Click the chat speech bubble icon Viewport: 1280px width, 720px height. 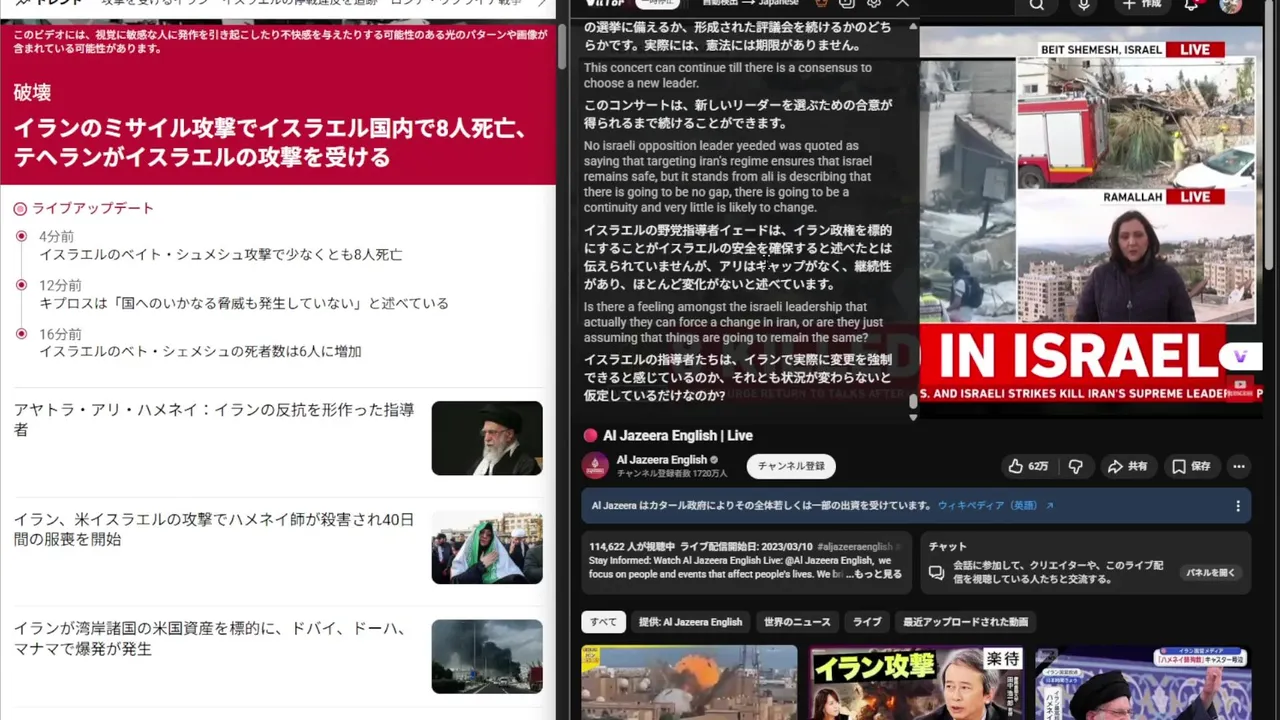click(x=936, y=573)
